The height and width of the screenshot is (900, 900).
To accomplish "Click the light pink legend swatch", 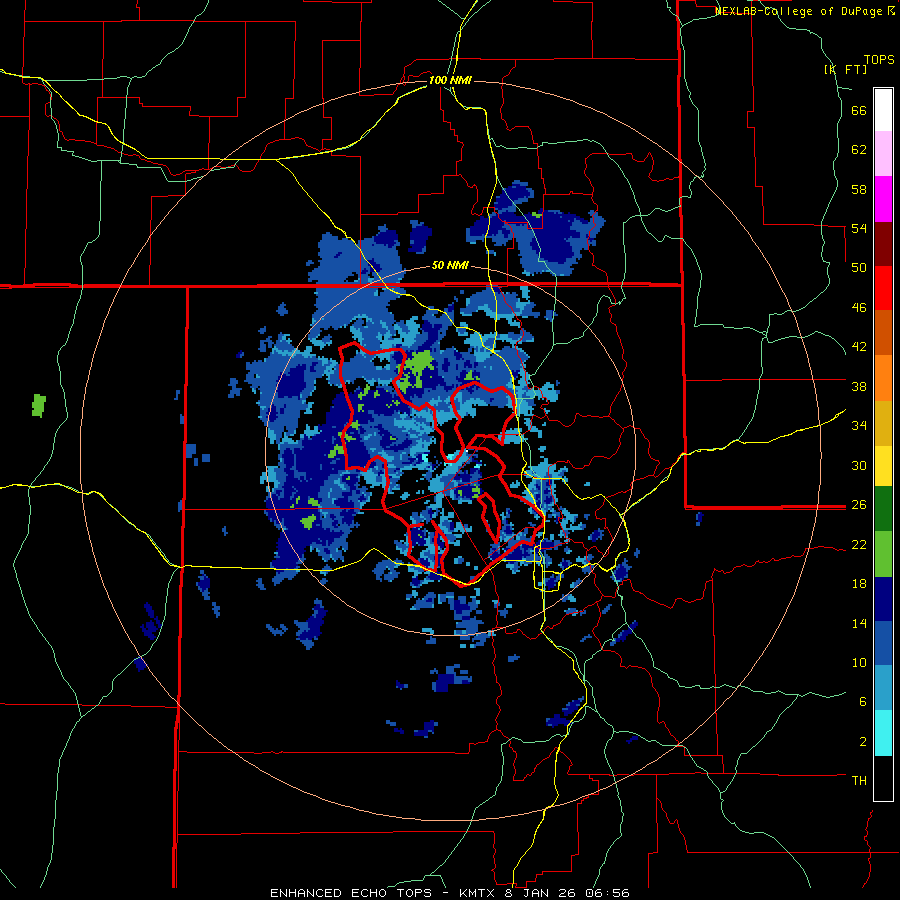I will click(x=883, y=154).
